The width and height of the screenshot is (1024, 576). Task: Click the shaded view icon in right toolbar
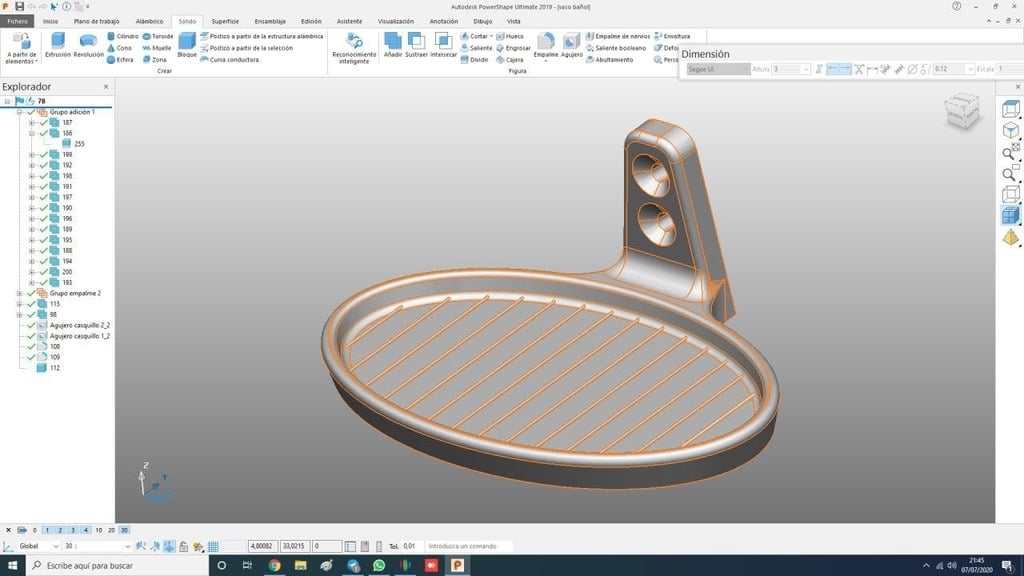1010,215
